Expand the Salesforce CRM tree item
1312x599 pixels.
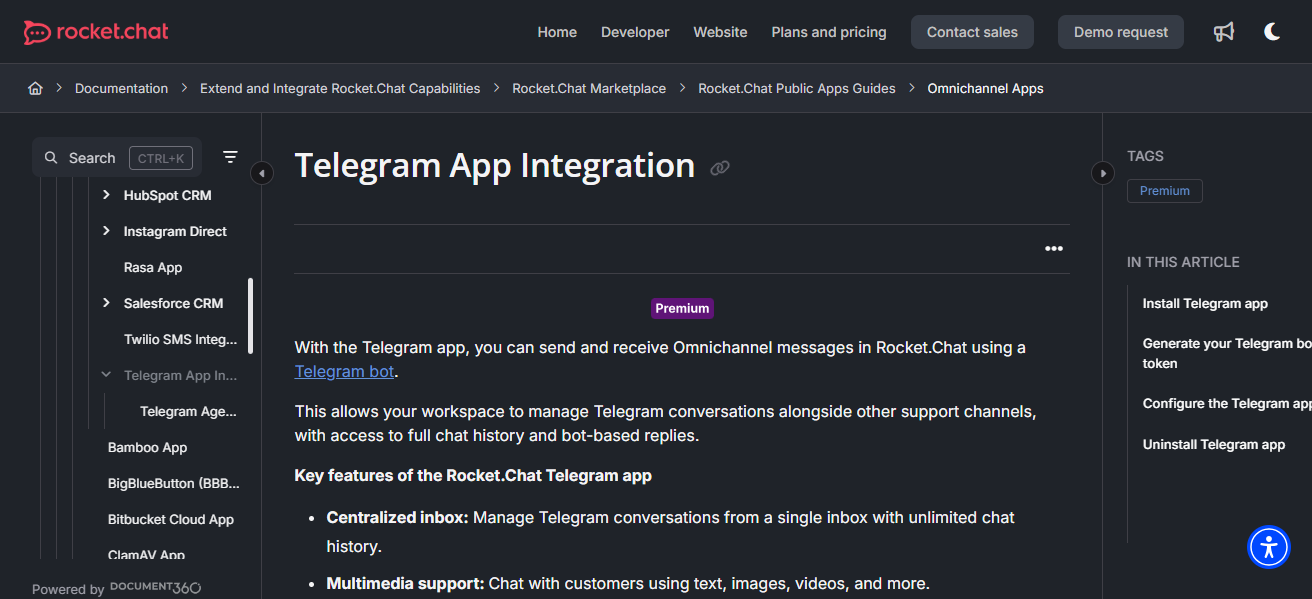coord(106,303)
